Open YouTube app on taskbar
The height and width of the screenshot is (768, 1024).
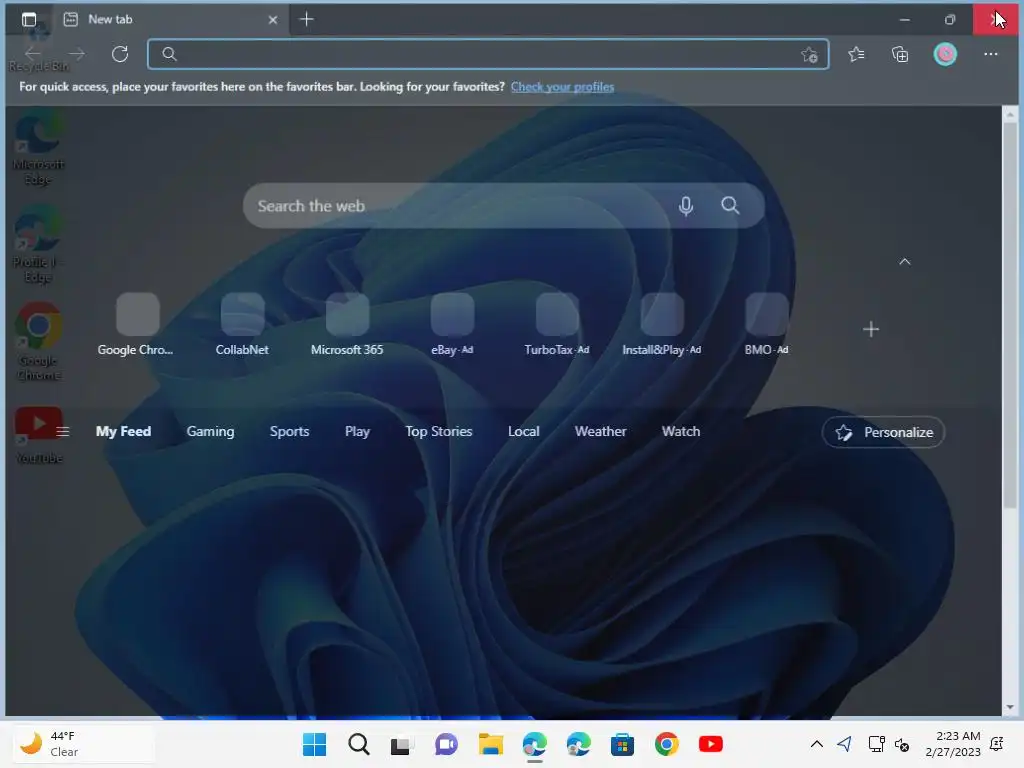point(711,744)
